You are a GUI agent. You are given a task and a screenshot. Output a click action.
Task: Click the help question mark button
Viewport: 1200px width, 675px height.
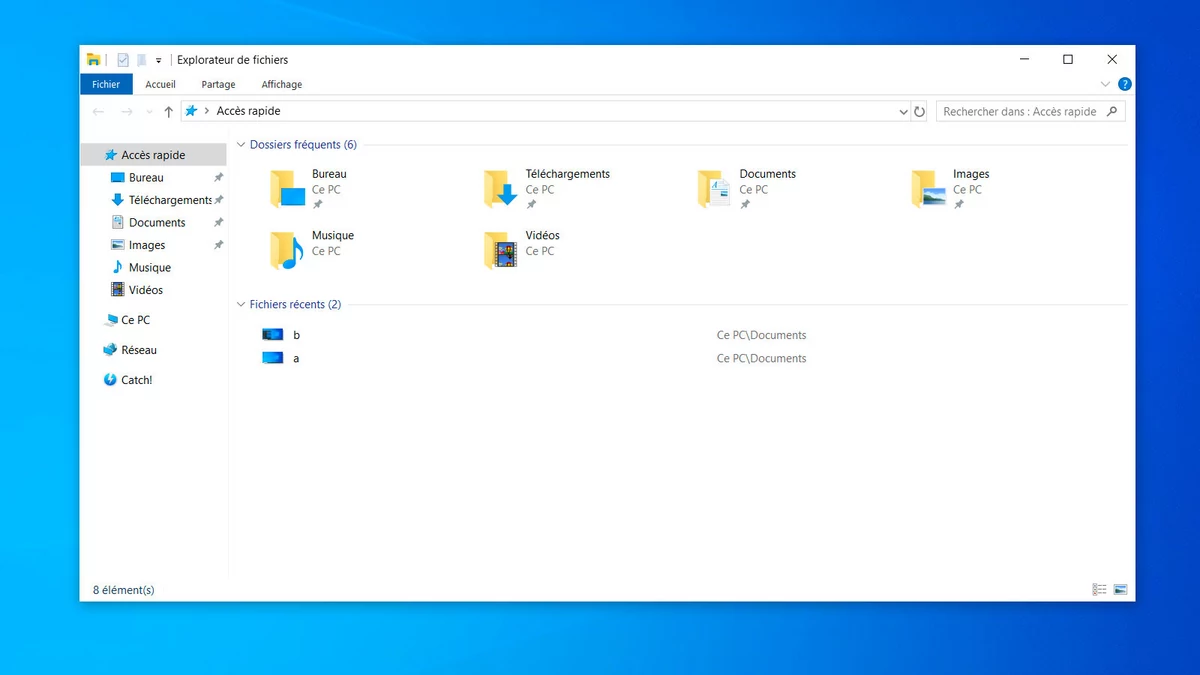(1124, 84)
